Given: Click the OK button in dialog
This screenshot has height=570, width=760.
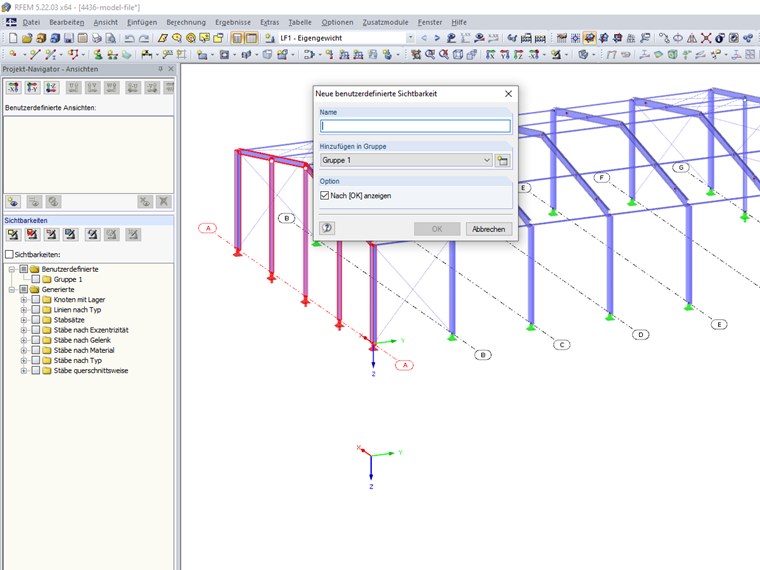Looking at the screenshot, I should 437,229.
